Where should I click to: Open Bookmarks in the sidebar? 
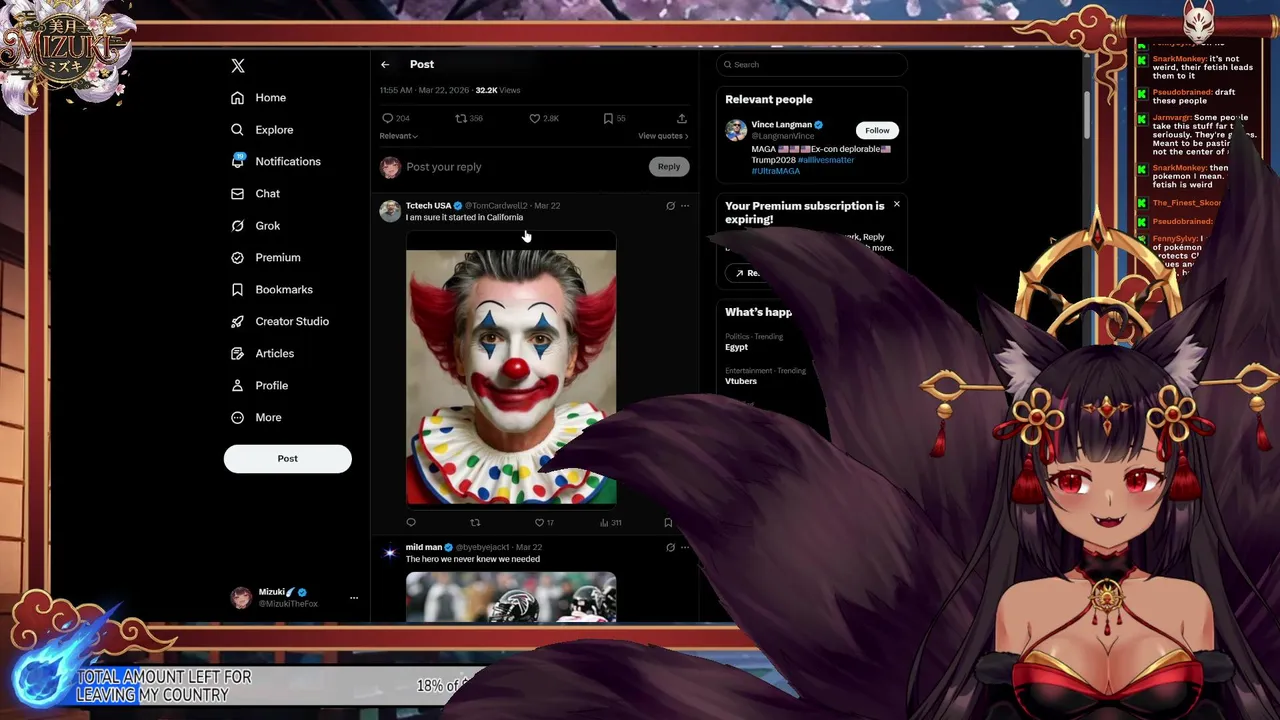(x=271, y=290)
